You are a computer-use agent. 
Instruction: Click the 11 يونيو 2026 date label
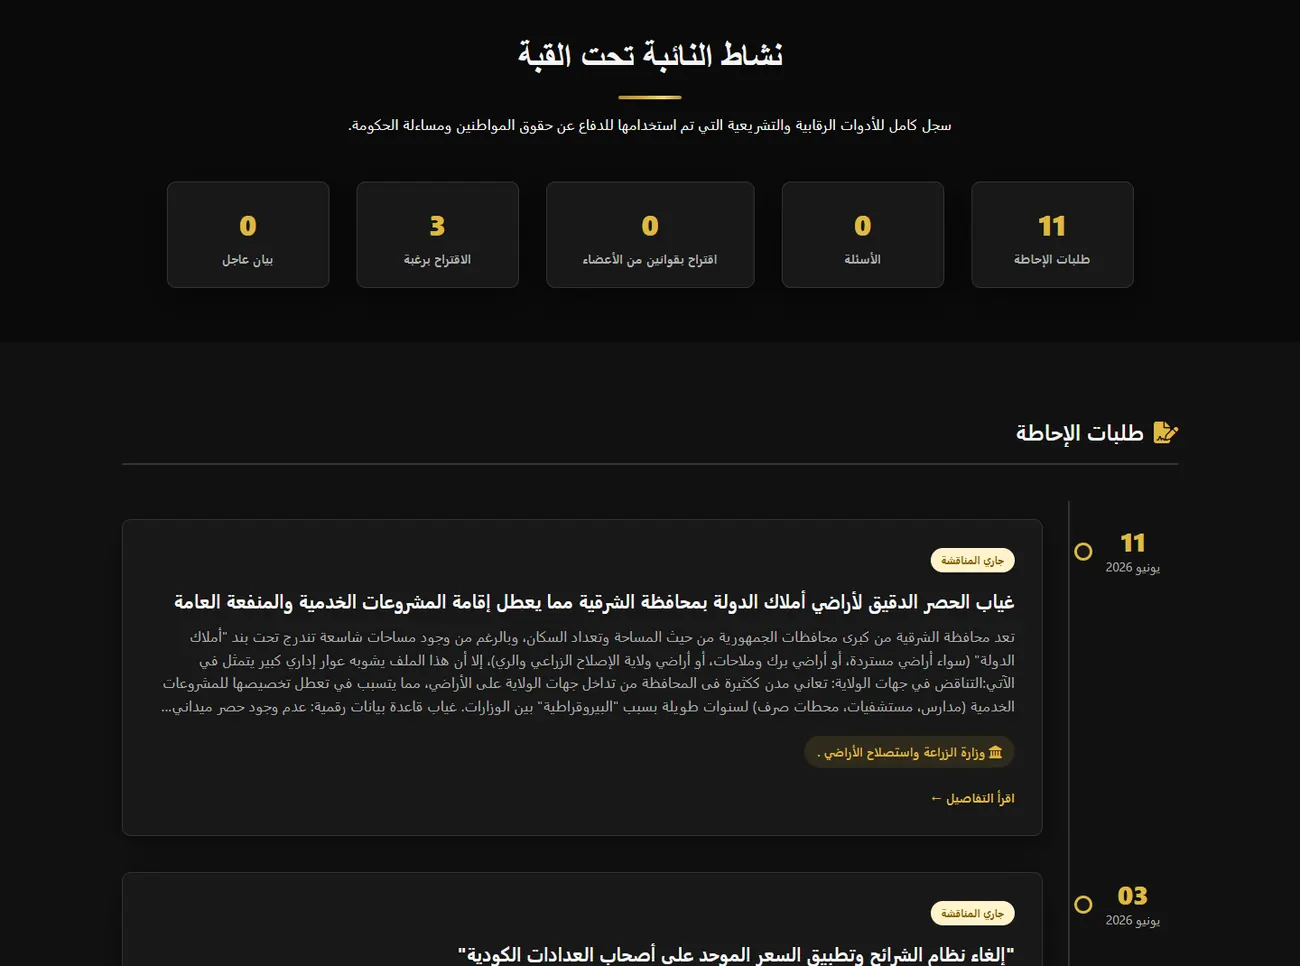point(1133,552)
